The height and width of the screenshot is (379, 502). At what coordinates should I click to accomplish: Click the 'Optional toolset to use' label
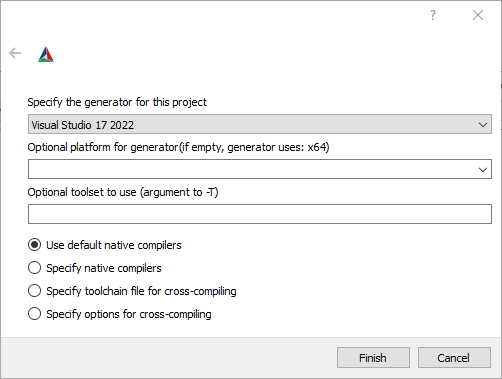[x=123, y=192]
